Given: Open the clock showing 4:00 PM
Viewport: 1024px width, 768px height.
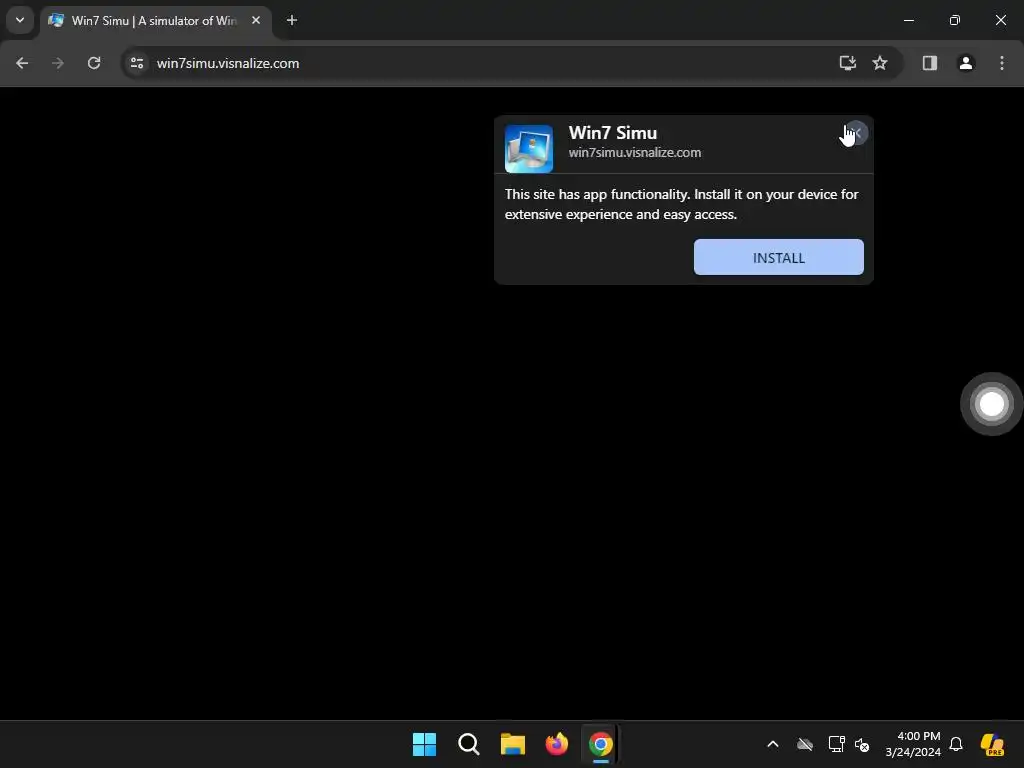Looking at the screenshot, I should pos(913,744).
